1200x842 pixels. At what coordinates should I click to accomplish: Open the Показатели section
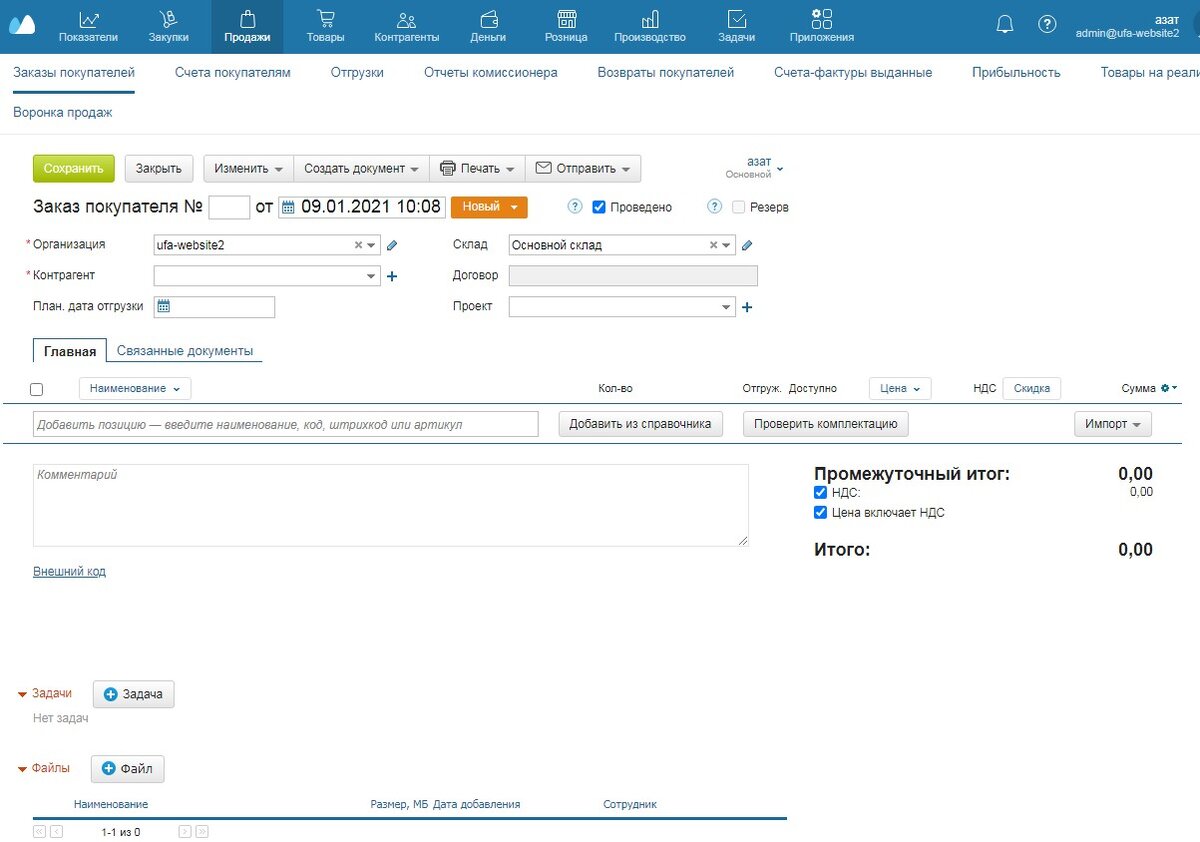coord(88,27)
